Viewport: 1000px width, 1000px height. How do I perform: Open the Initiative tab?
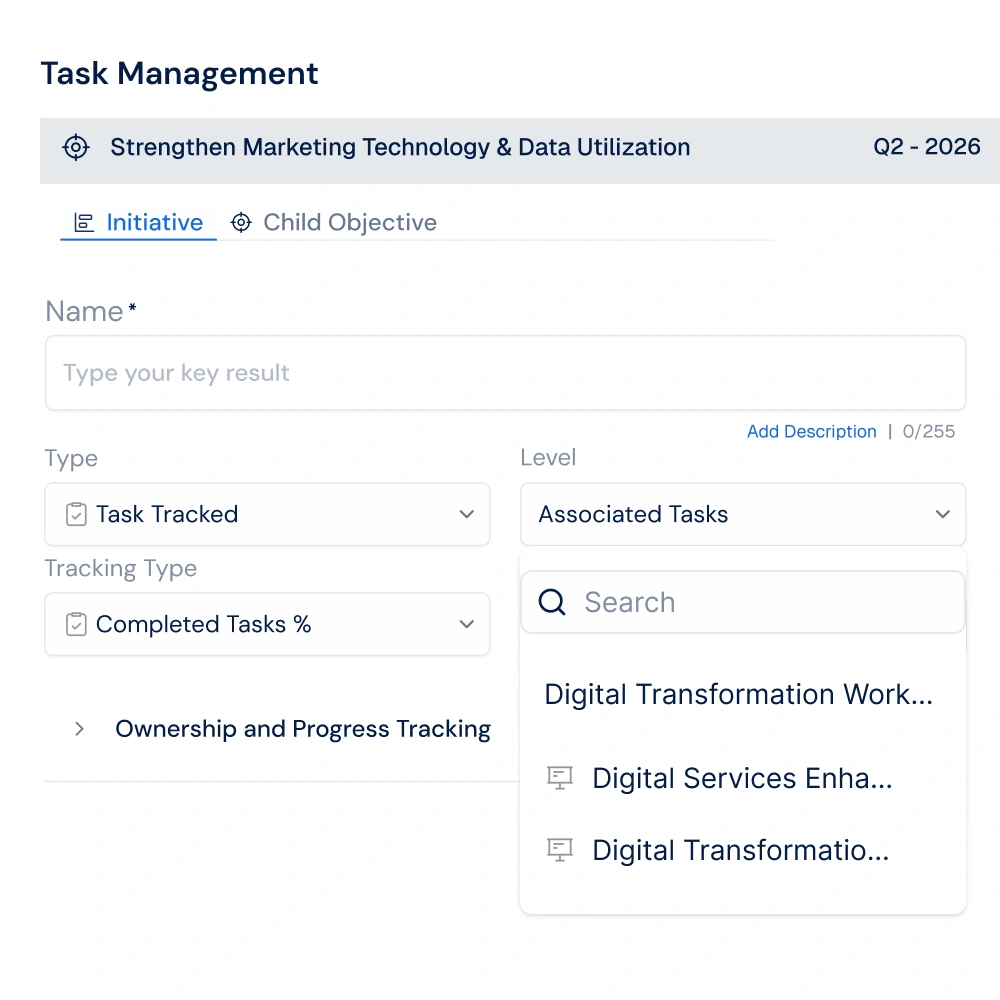tap(138, 223)
